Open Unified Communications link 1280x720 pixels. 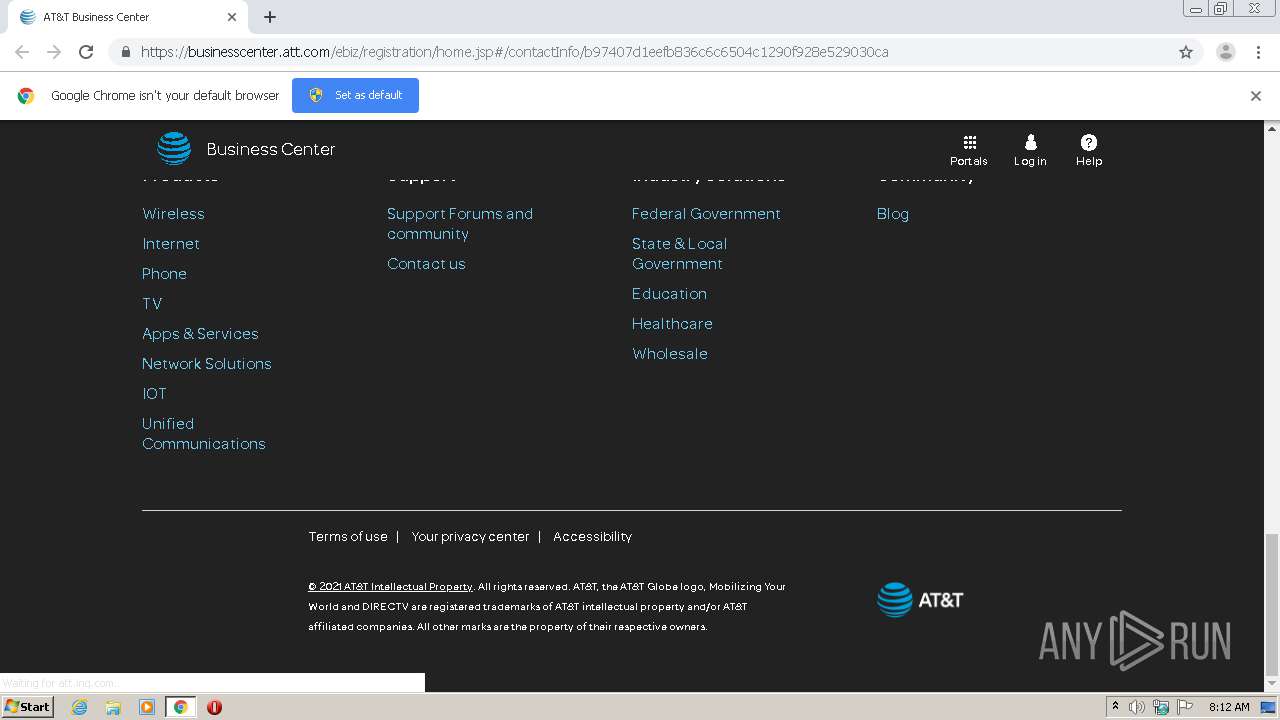tap(204, 434)
